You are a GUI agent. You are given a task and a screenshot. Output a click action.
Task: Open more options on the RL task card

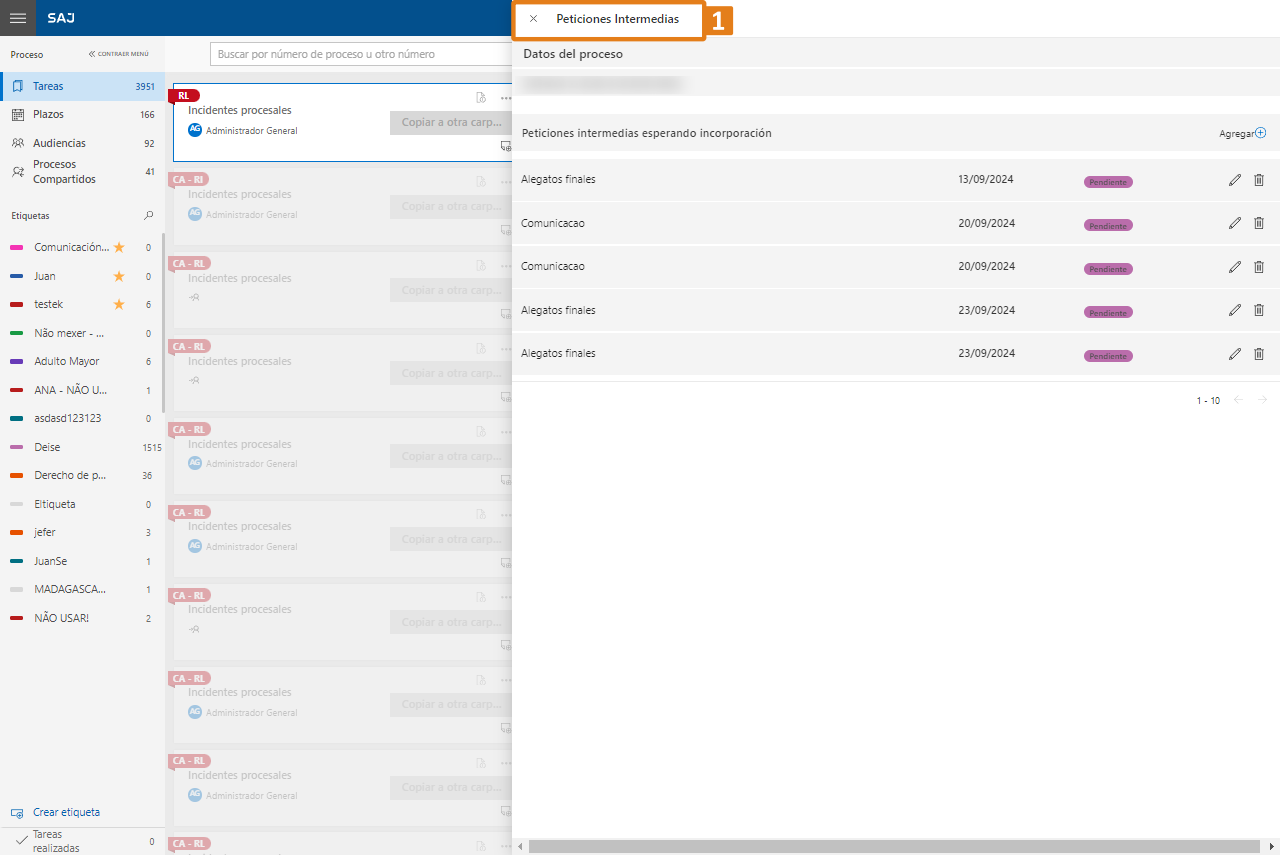506,98
